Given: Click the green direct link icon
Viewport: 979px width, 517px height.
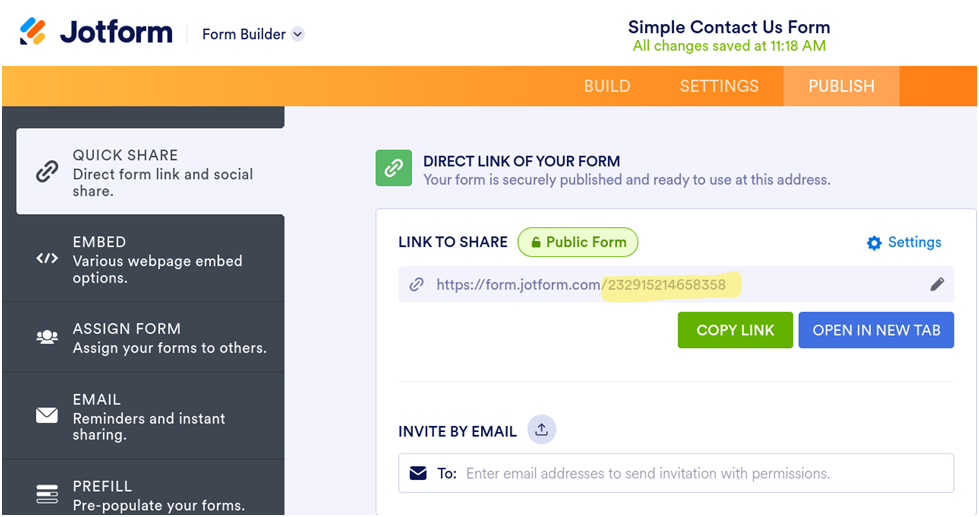Looking at the screenshot, I should (394, 169).
